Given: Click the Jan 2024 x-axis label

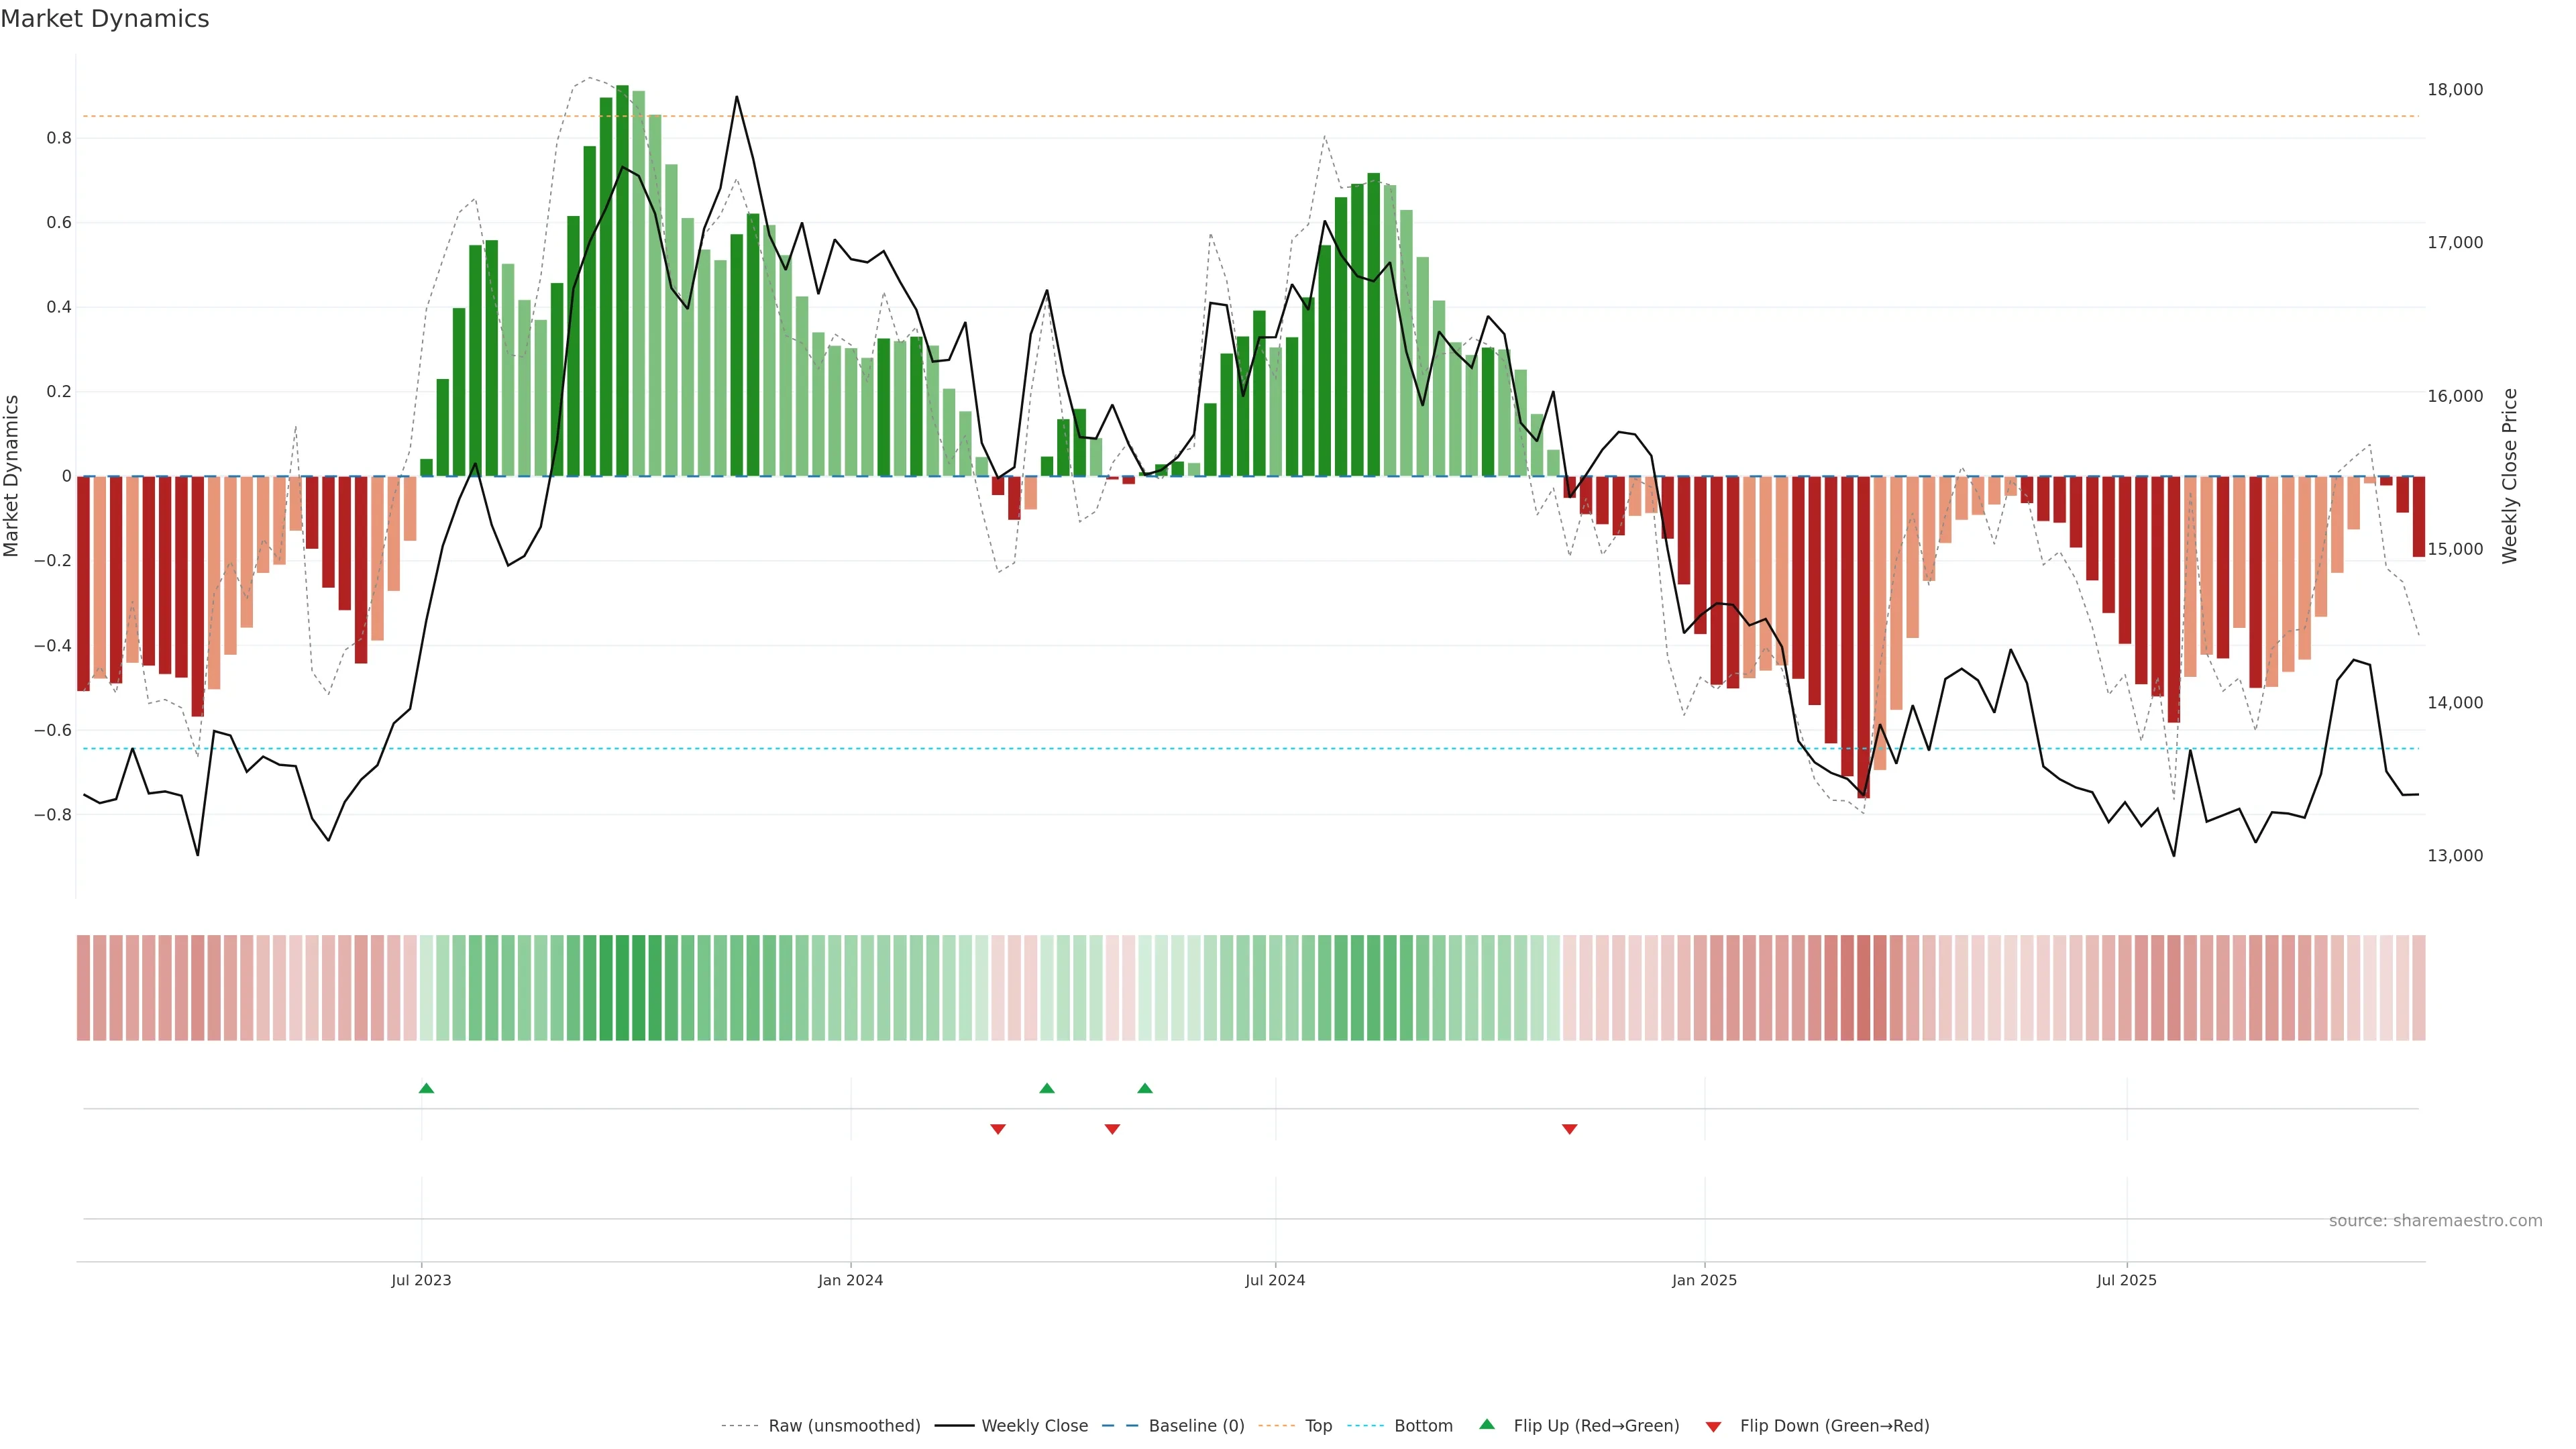Looking at the screenshot, I should [850, 1280].
